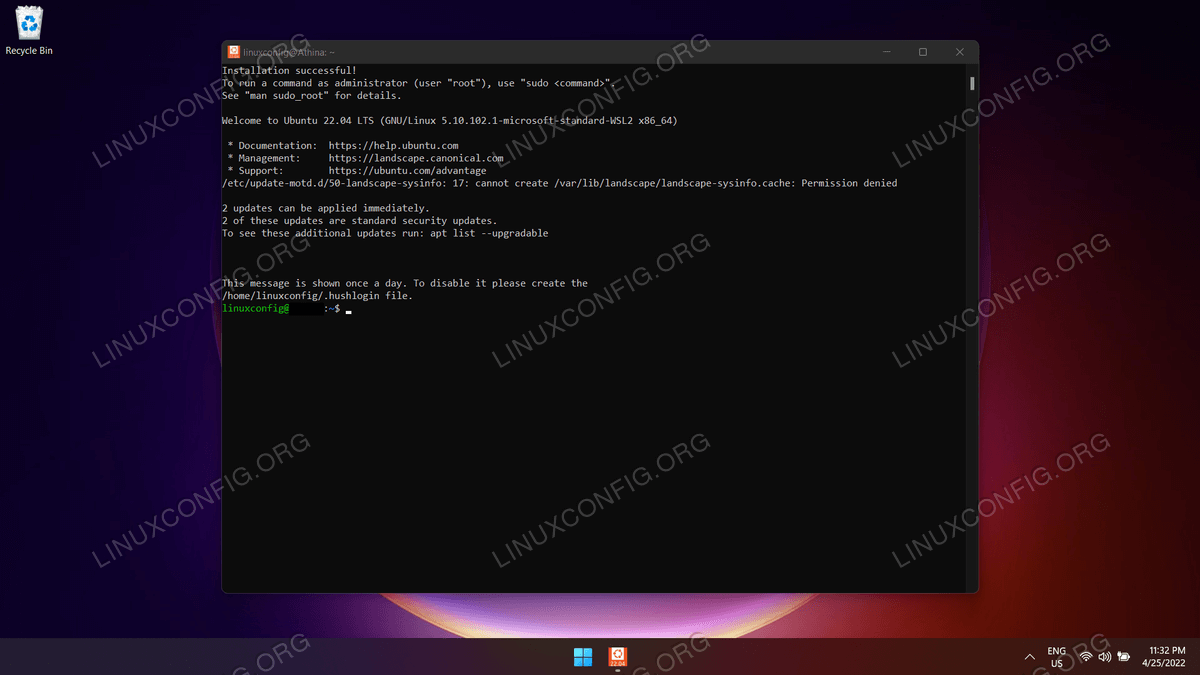Click the "Installation successful!" line

[x=289, y=71]
